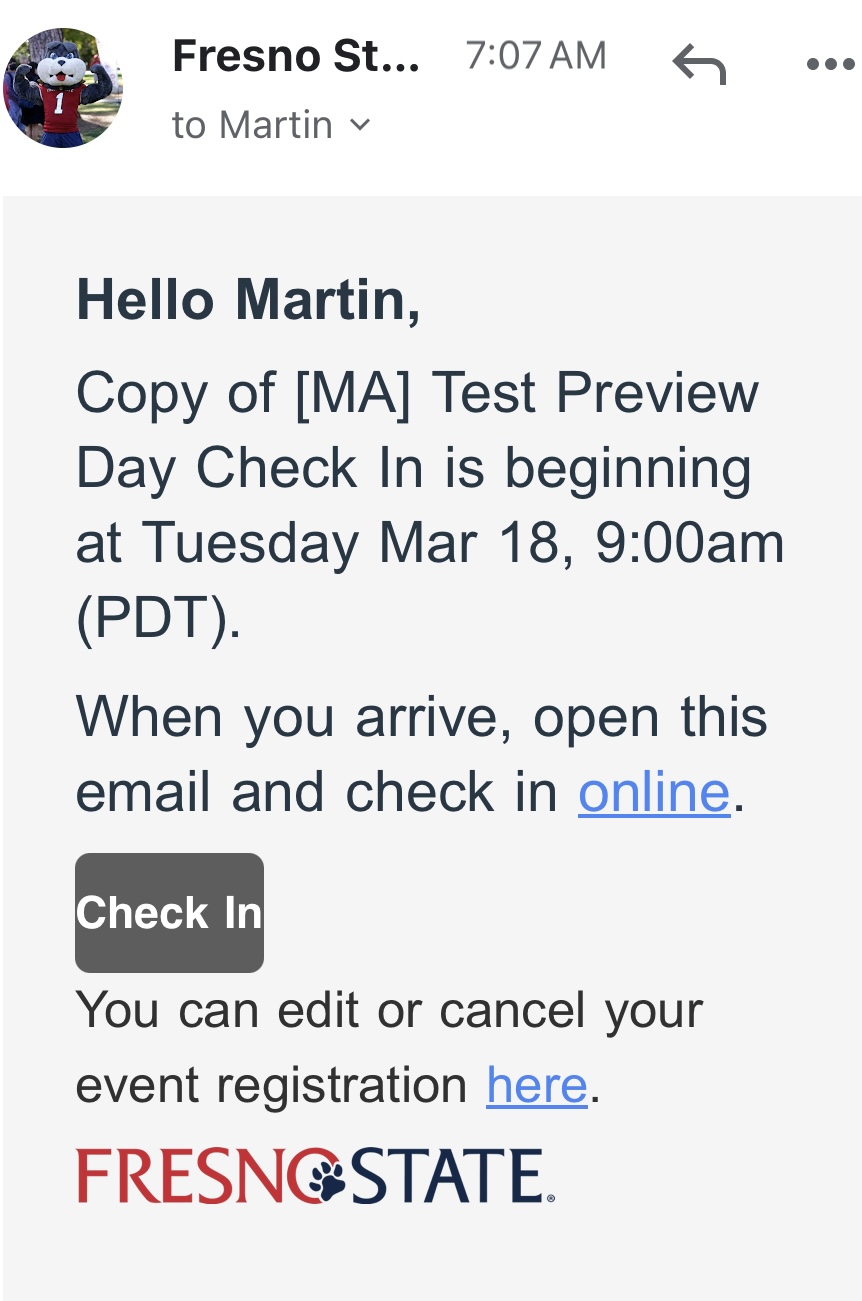Tap the 7:07 AM timestamp
Screen dimensions: 862x1301
pyautogui.click(x=536, y=56)
